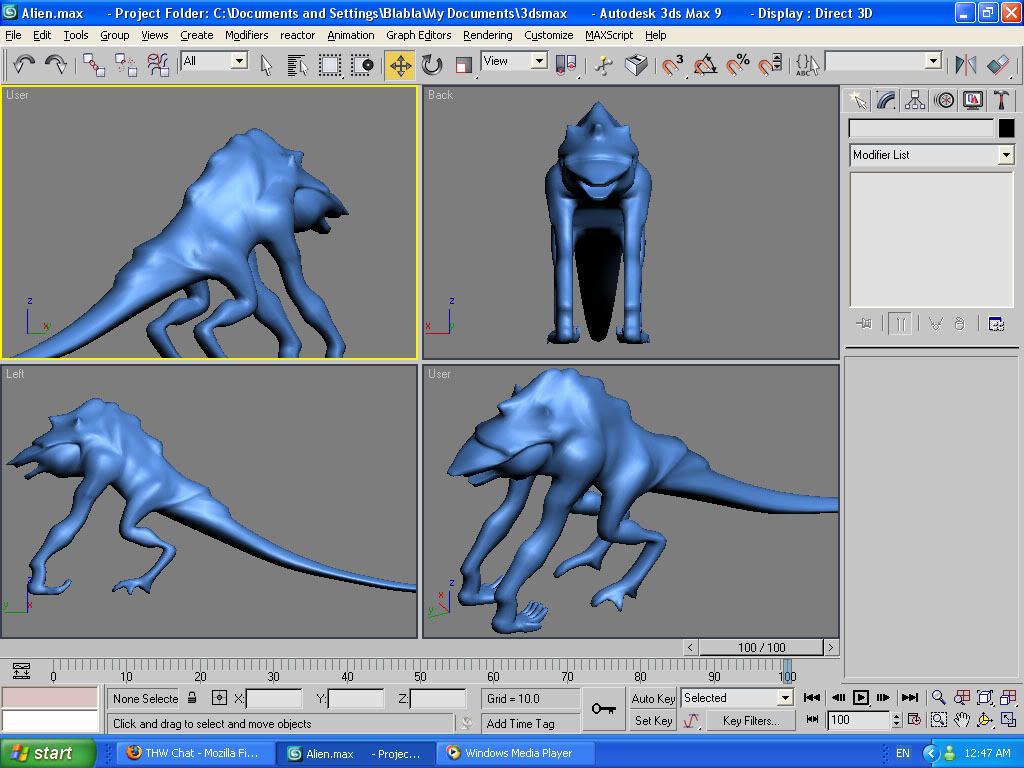Viewport: 1024px width, 768px height.
Task: Toggle Auto Key animation mode
Action: (653, 698)
